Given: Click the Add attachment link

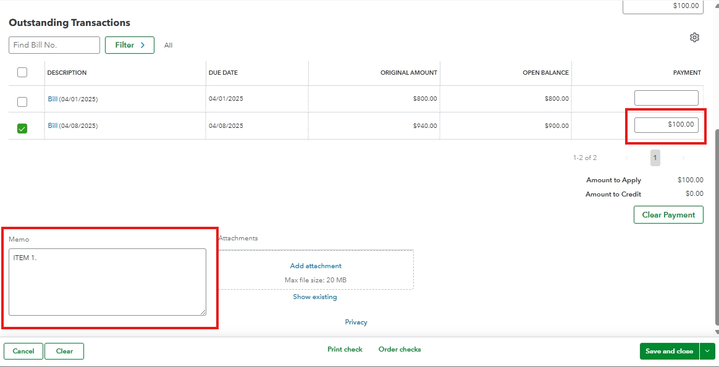Looking at the screenshot, I should [x=315, y=266].
